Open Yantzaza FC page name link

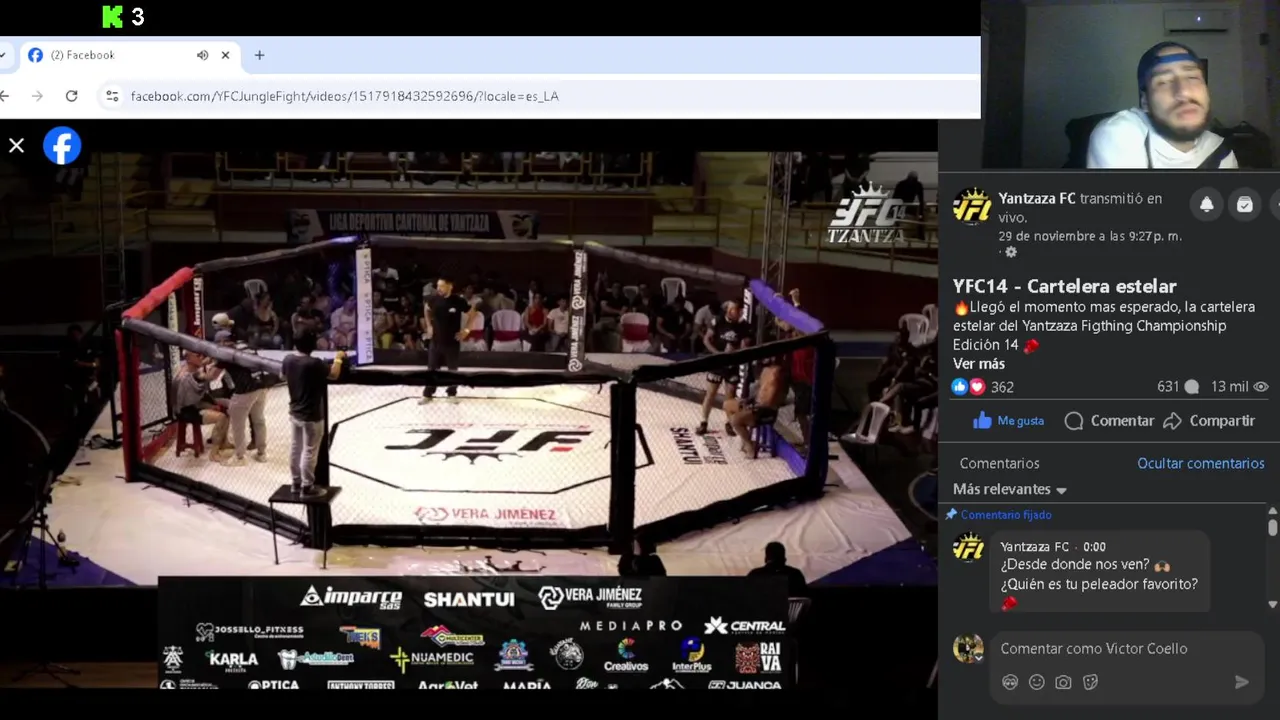coord(1037,198)
